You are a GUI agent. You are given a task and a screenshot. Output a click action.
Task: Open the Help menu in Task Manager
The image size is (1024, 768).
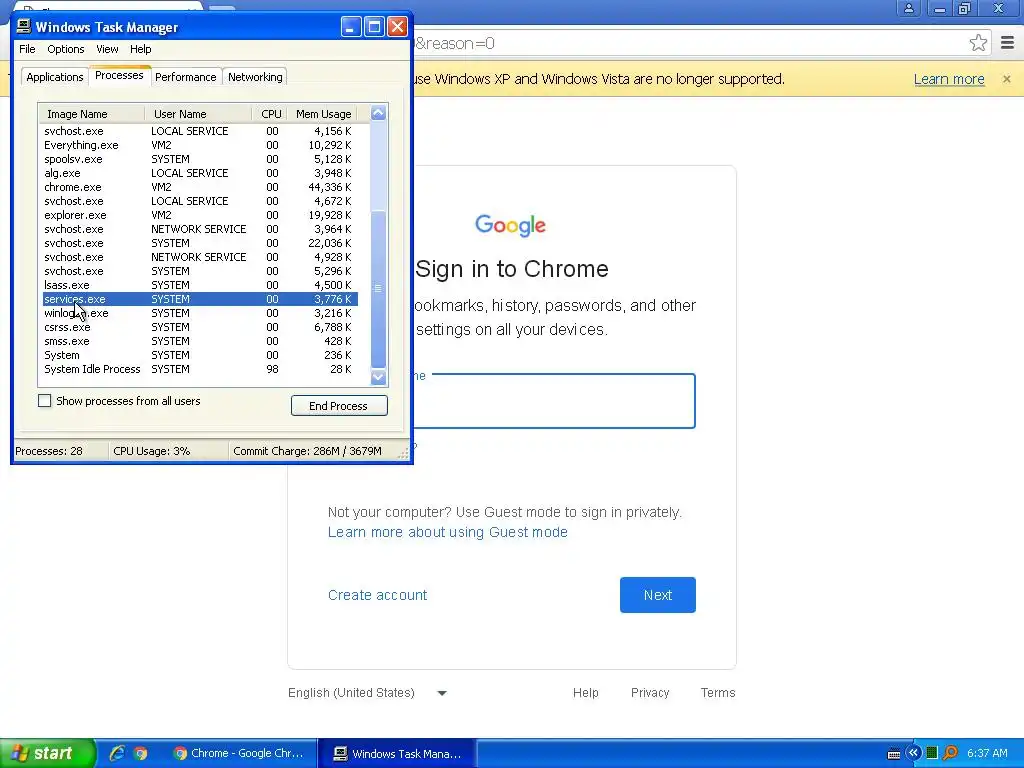tap(140, 49)
